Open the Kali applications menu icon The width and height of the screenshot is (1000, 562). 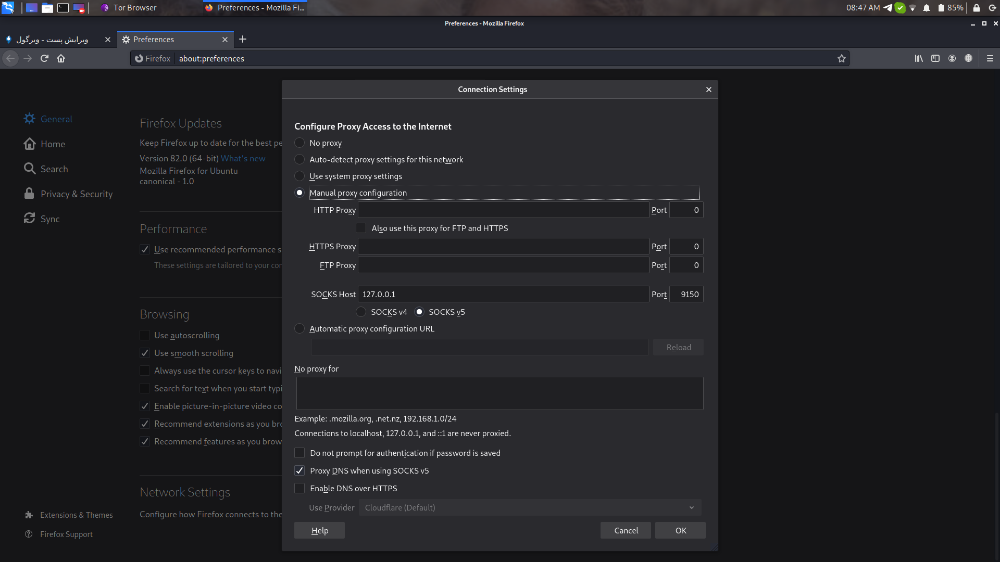8,8
